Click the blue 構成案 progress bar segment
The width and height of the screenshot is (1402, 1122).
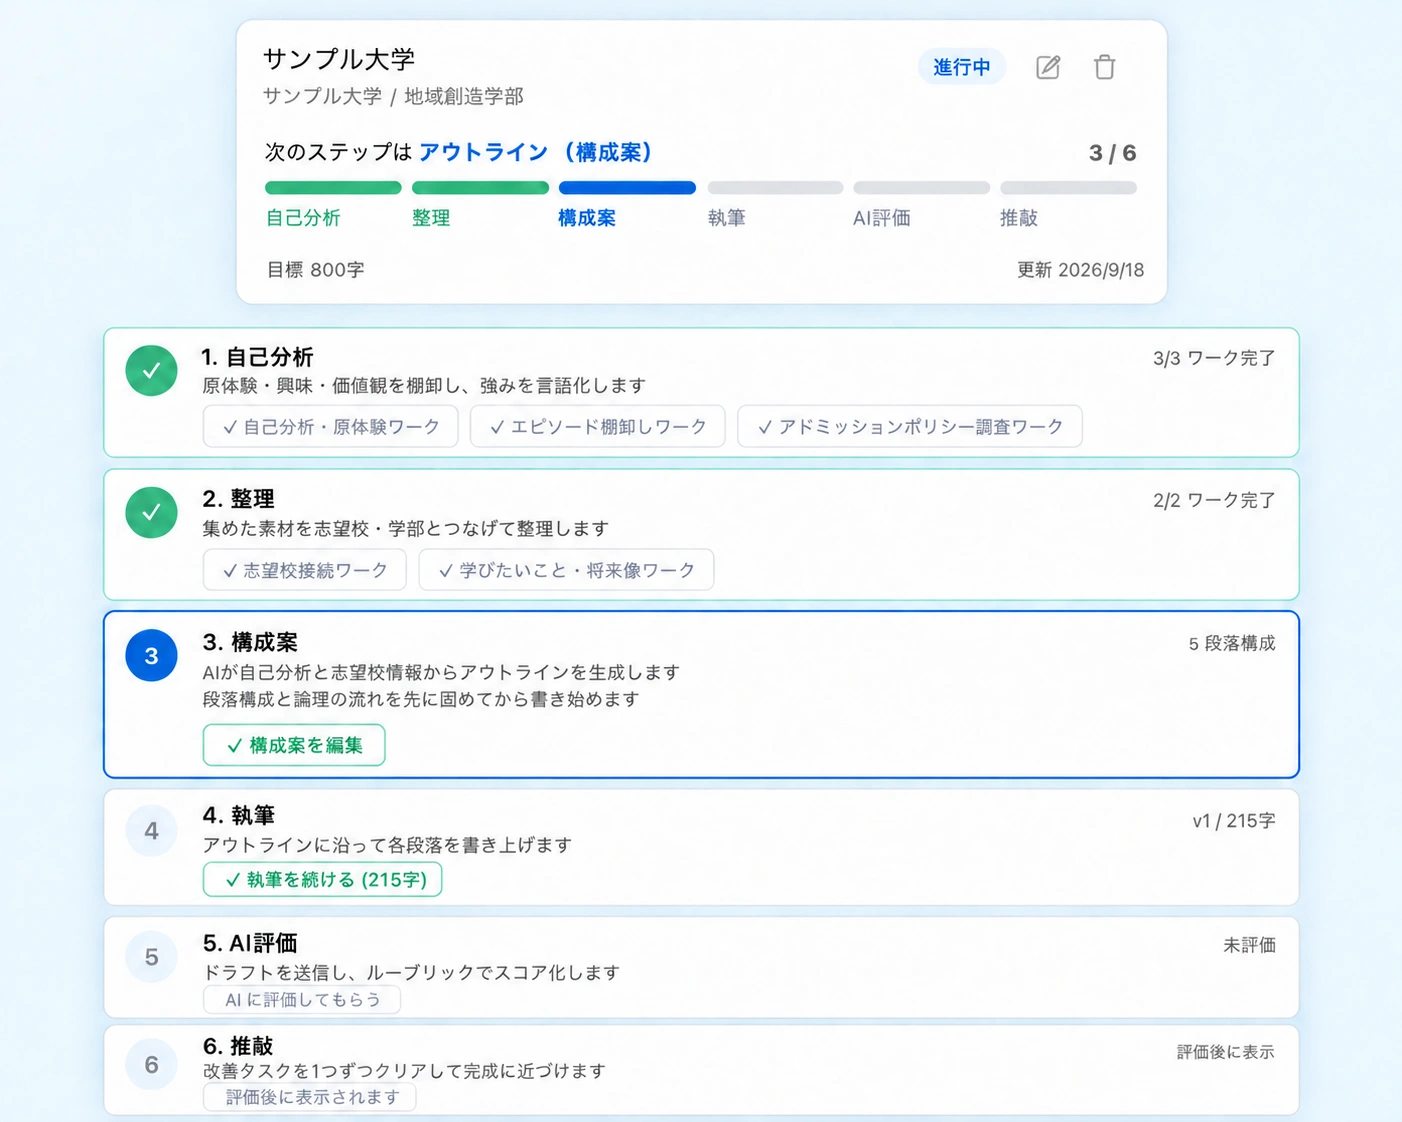[627, 187]
